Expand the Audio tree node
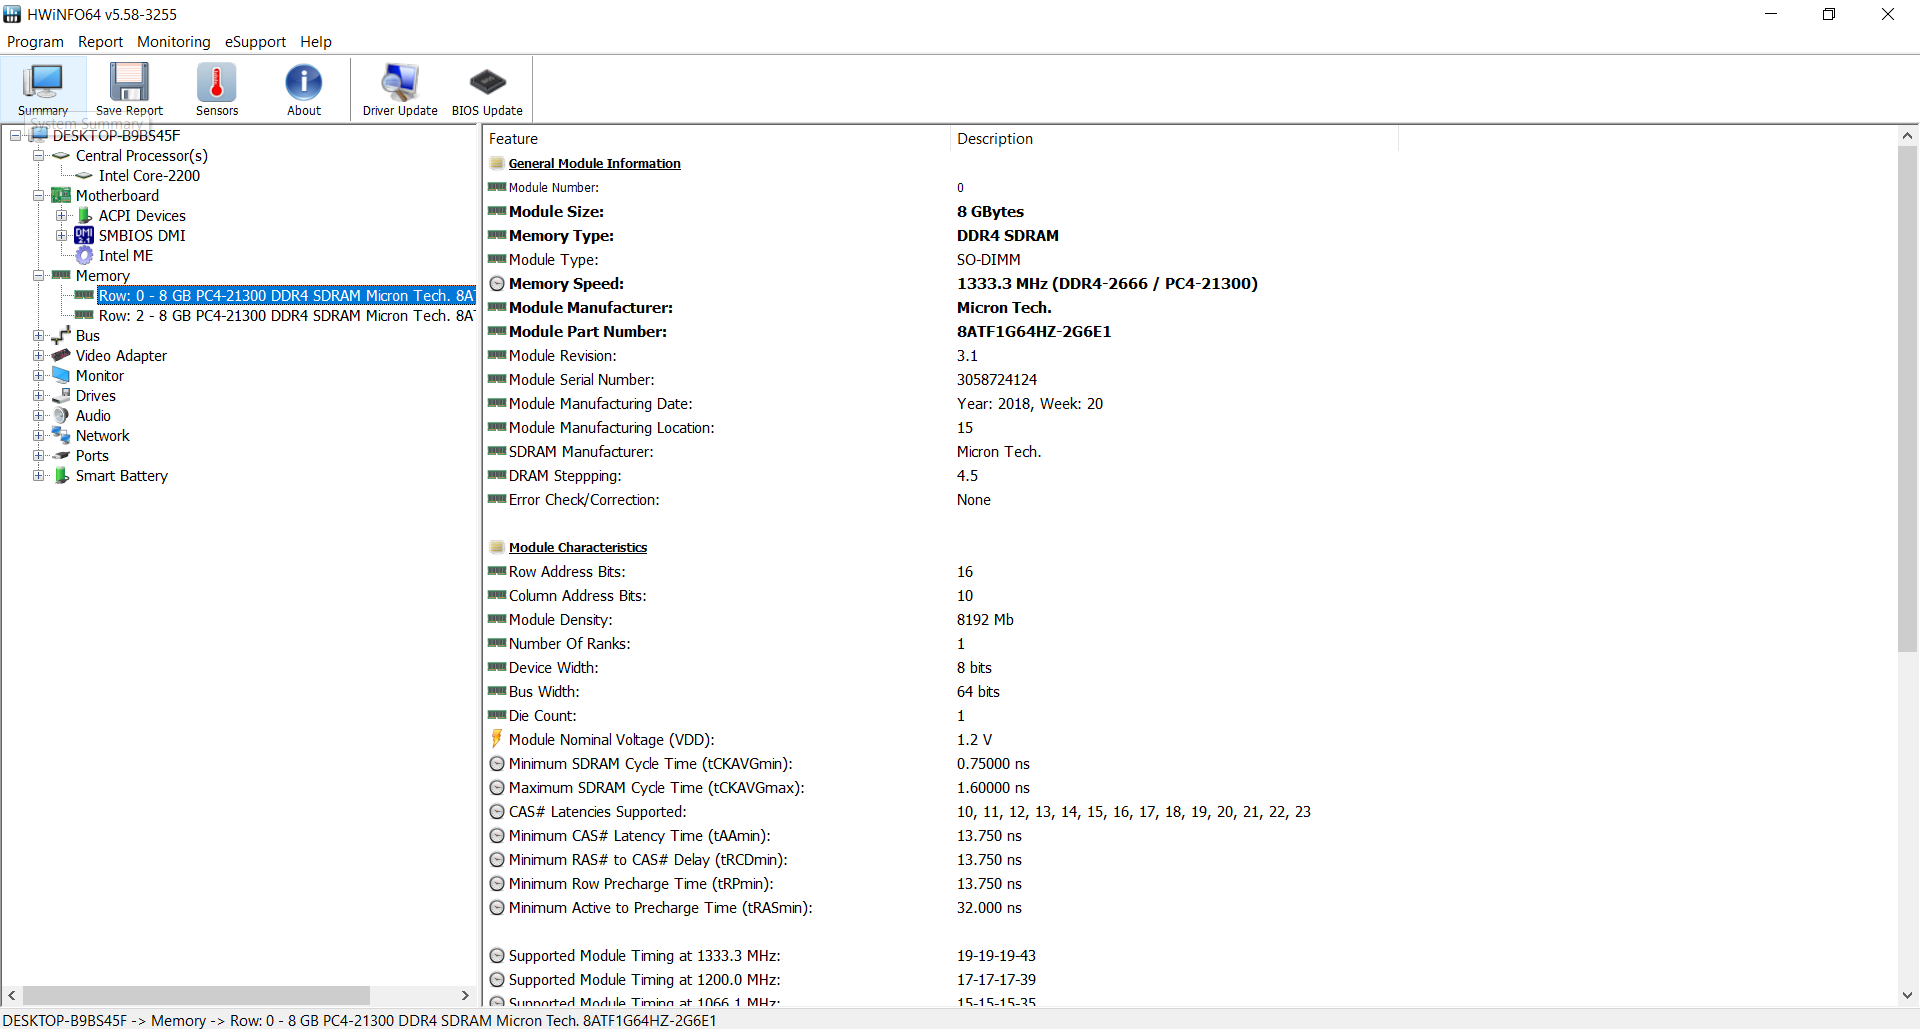Viewport: 1920px width, 1029px height. (x=38, y=415)
